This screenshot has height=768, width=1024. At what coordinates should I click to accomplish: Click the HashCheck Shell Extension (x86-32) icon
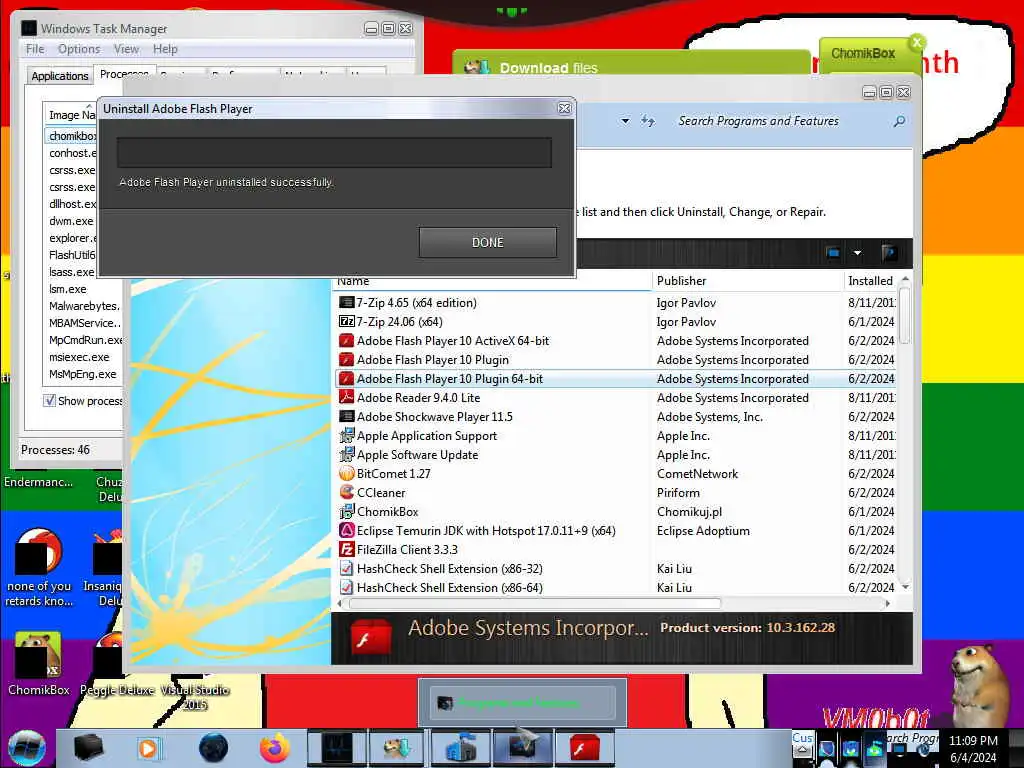pos(346,568)
